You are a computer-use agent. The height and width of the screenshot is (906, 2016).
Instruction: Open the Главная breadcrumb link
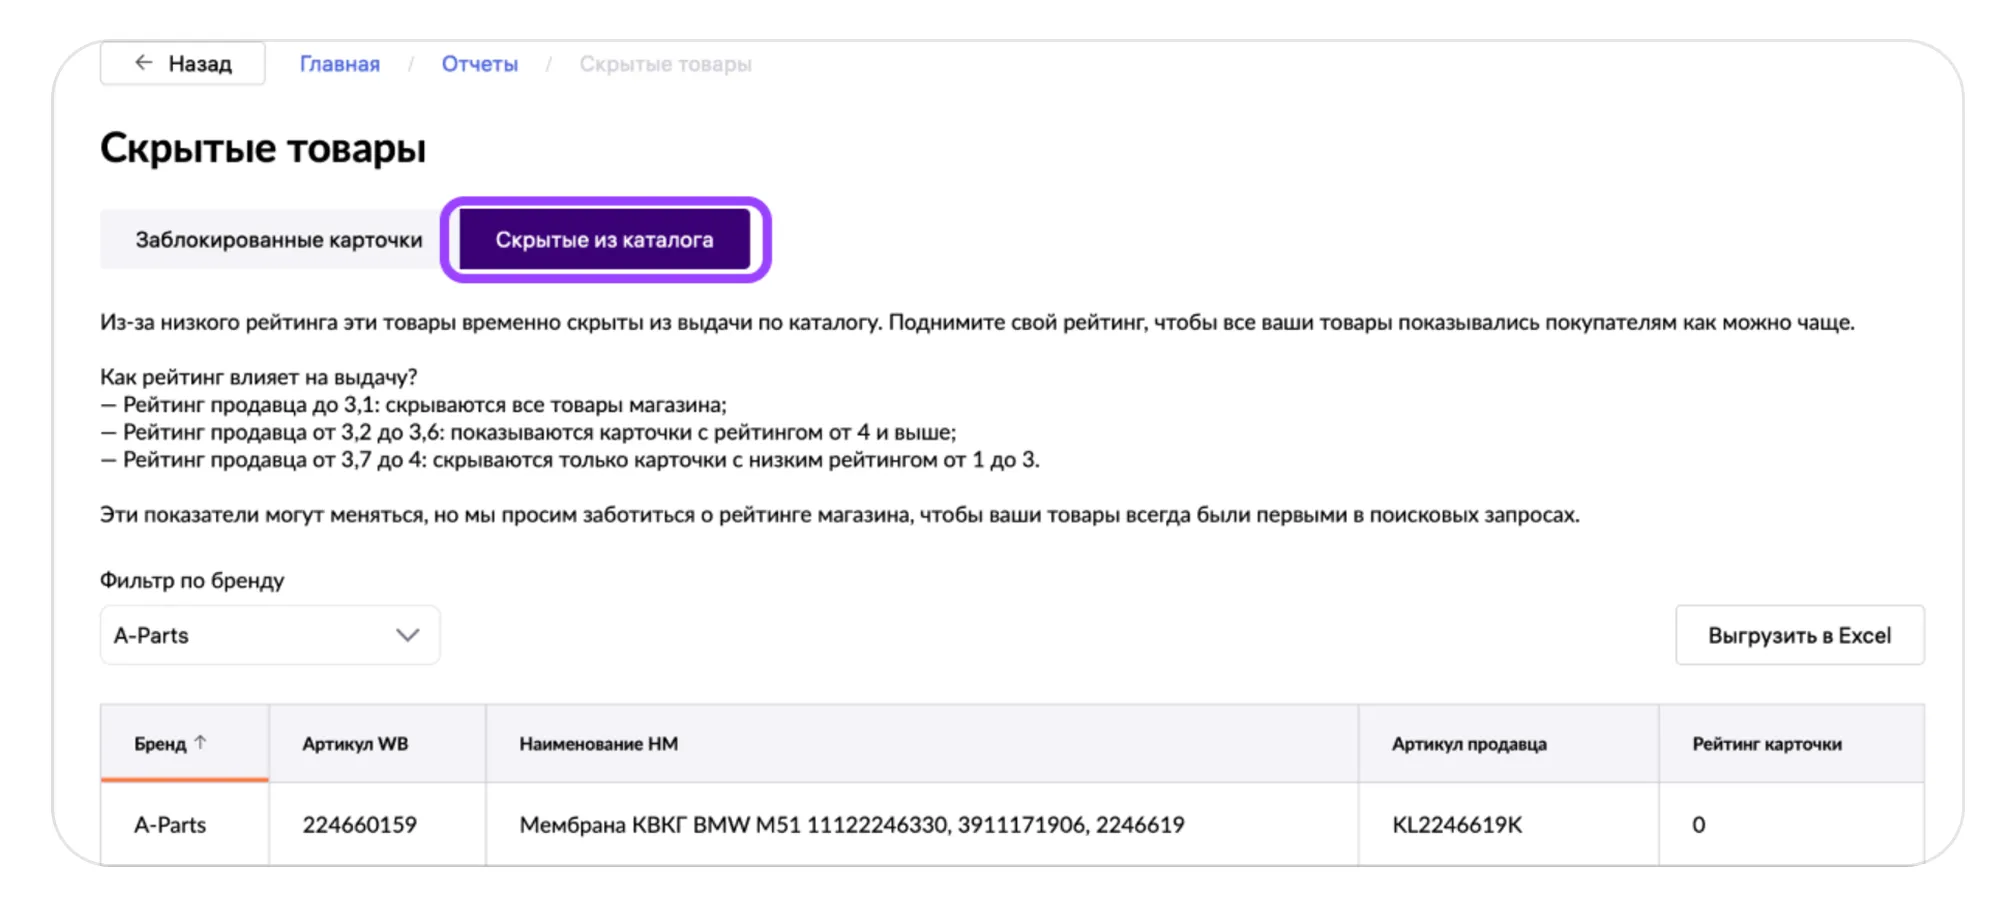[340, 64]
